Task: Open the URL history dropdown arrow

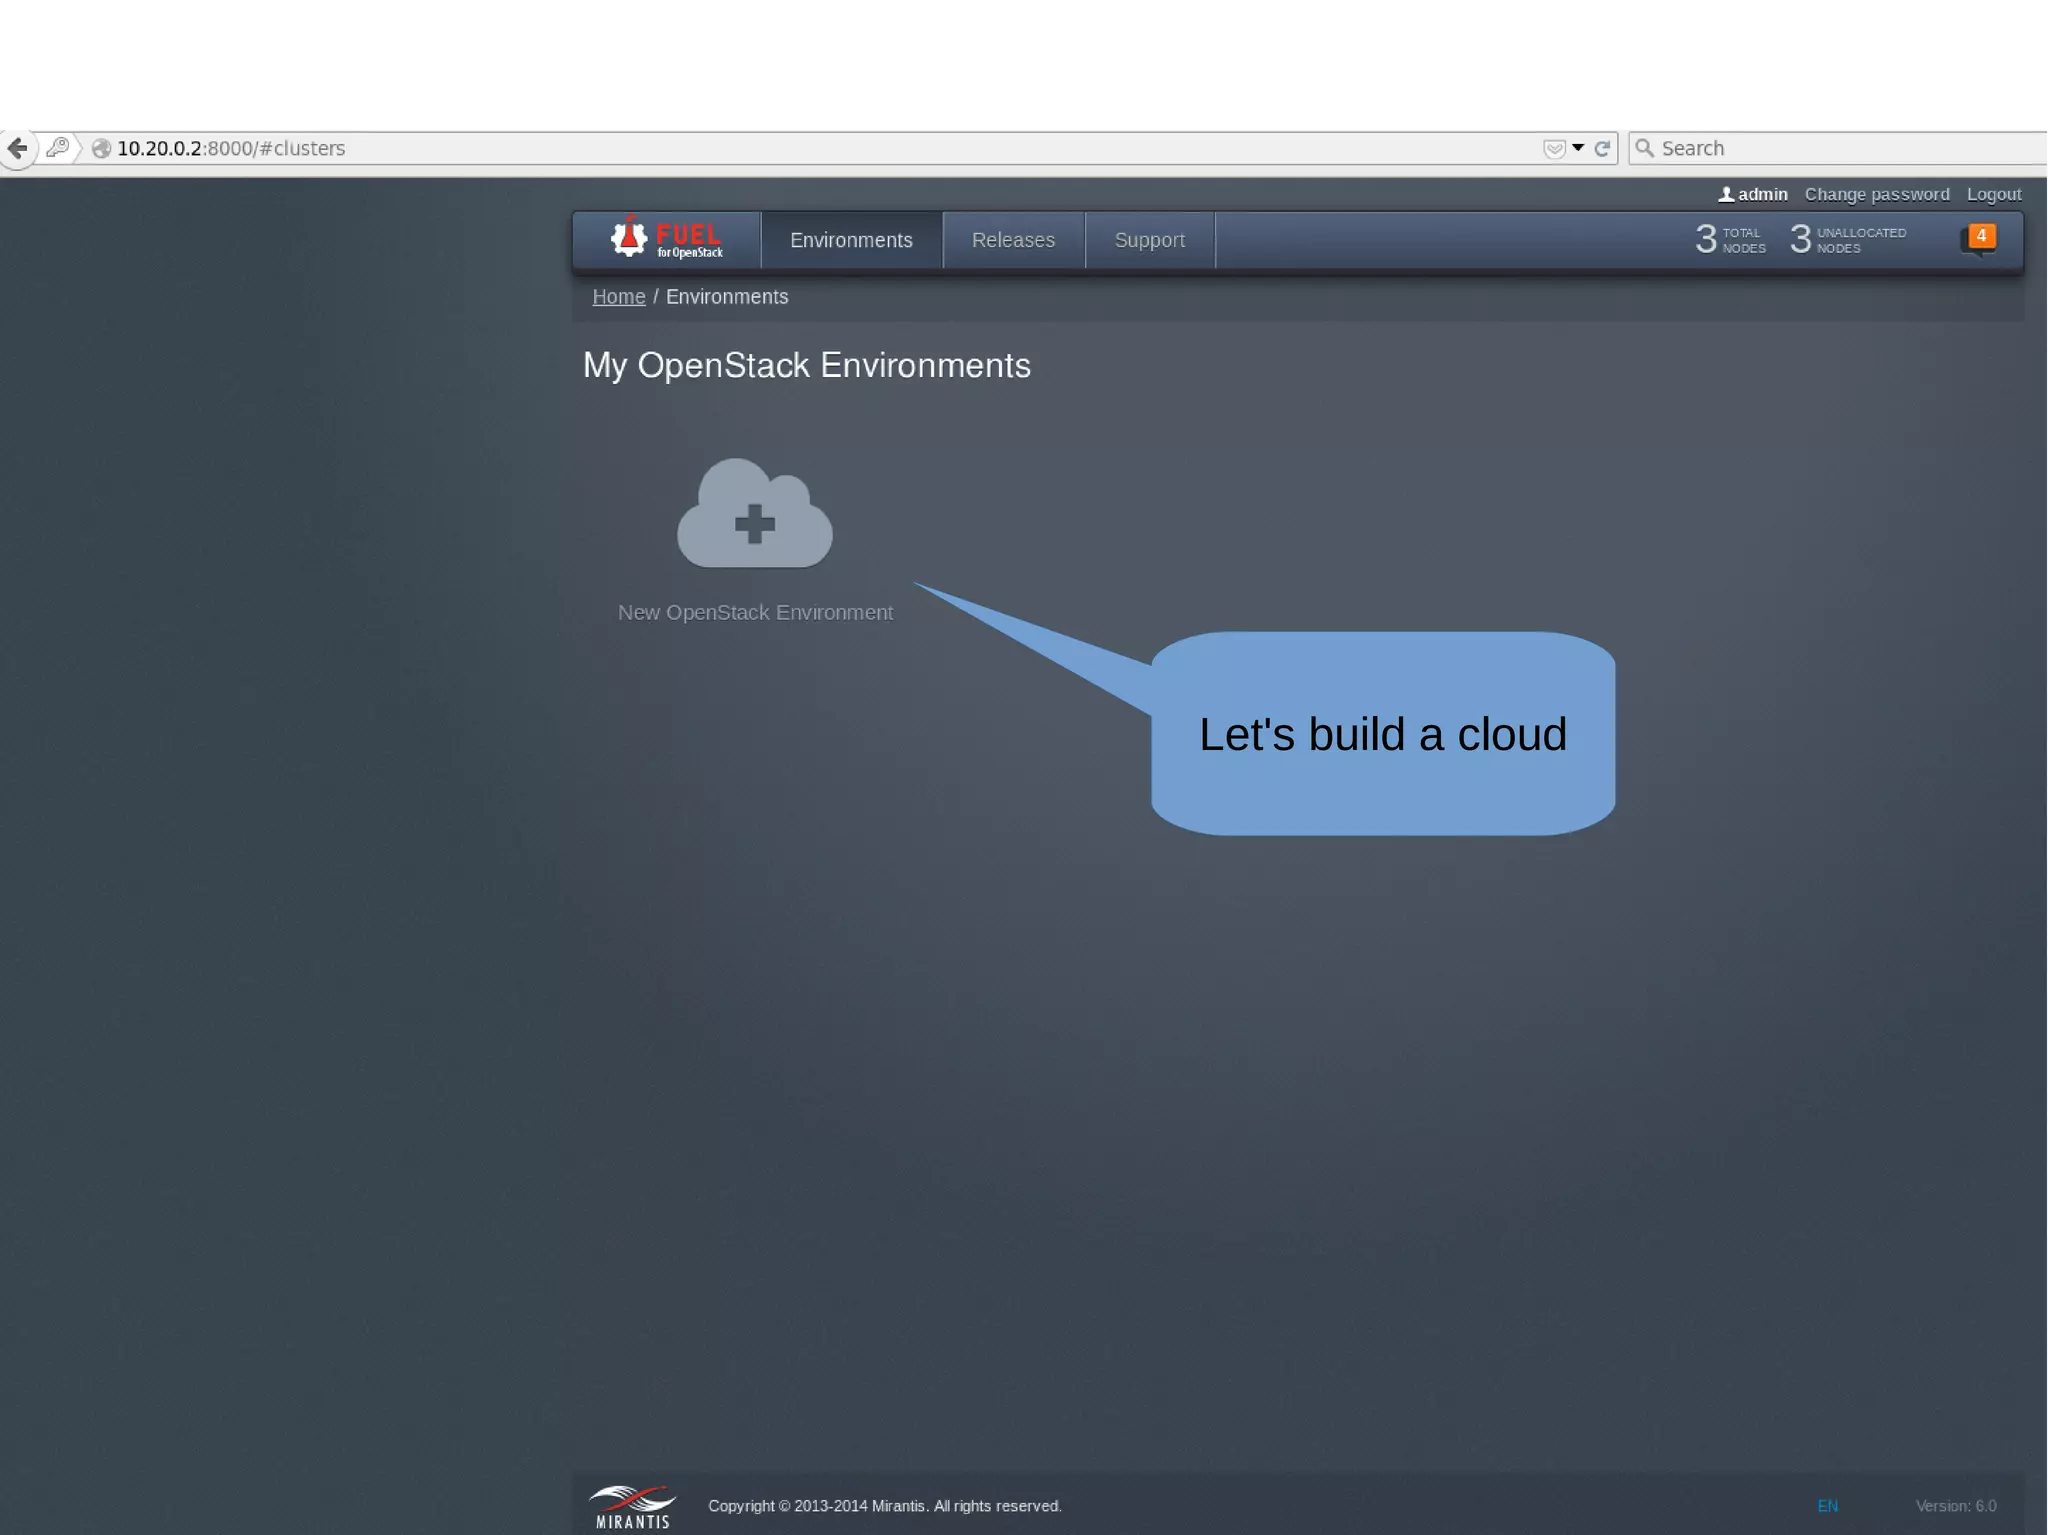Action: [x=1578, y=147]
